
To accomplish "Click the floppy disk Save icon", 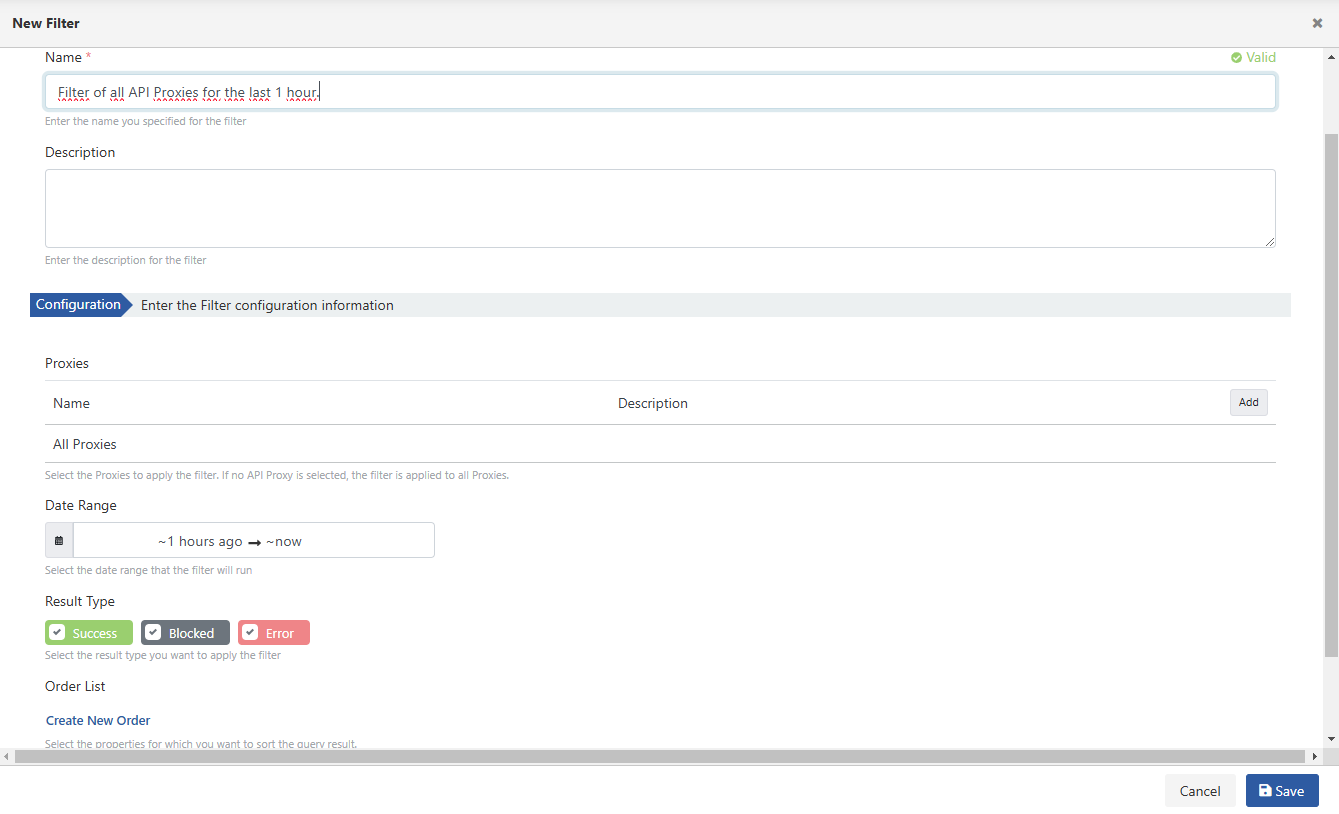I will click(1265, 791).
